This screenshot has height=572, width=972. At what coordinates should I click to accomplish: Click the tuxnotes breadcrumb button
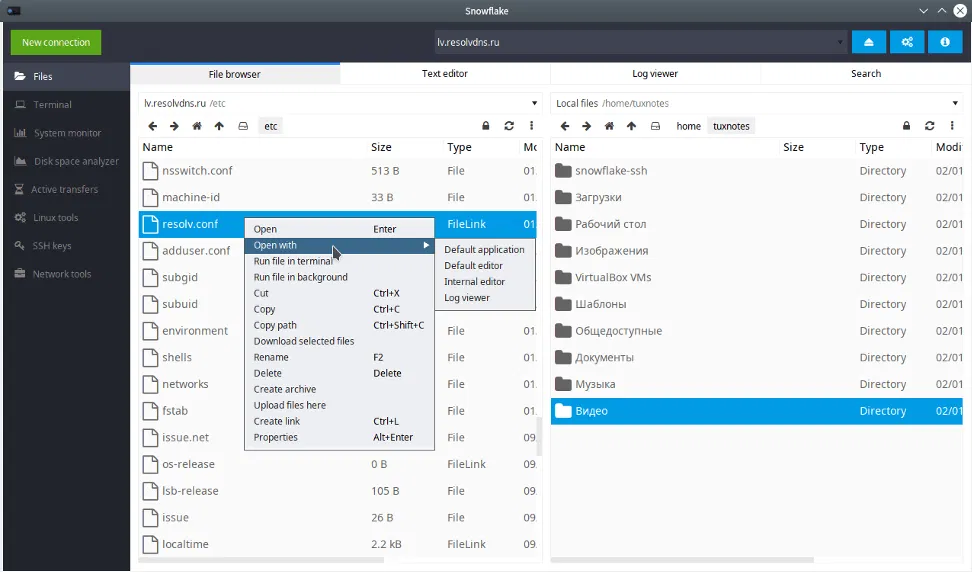coord(731,126)
